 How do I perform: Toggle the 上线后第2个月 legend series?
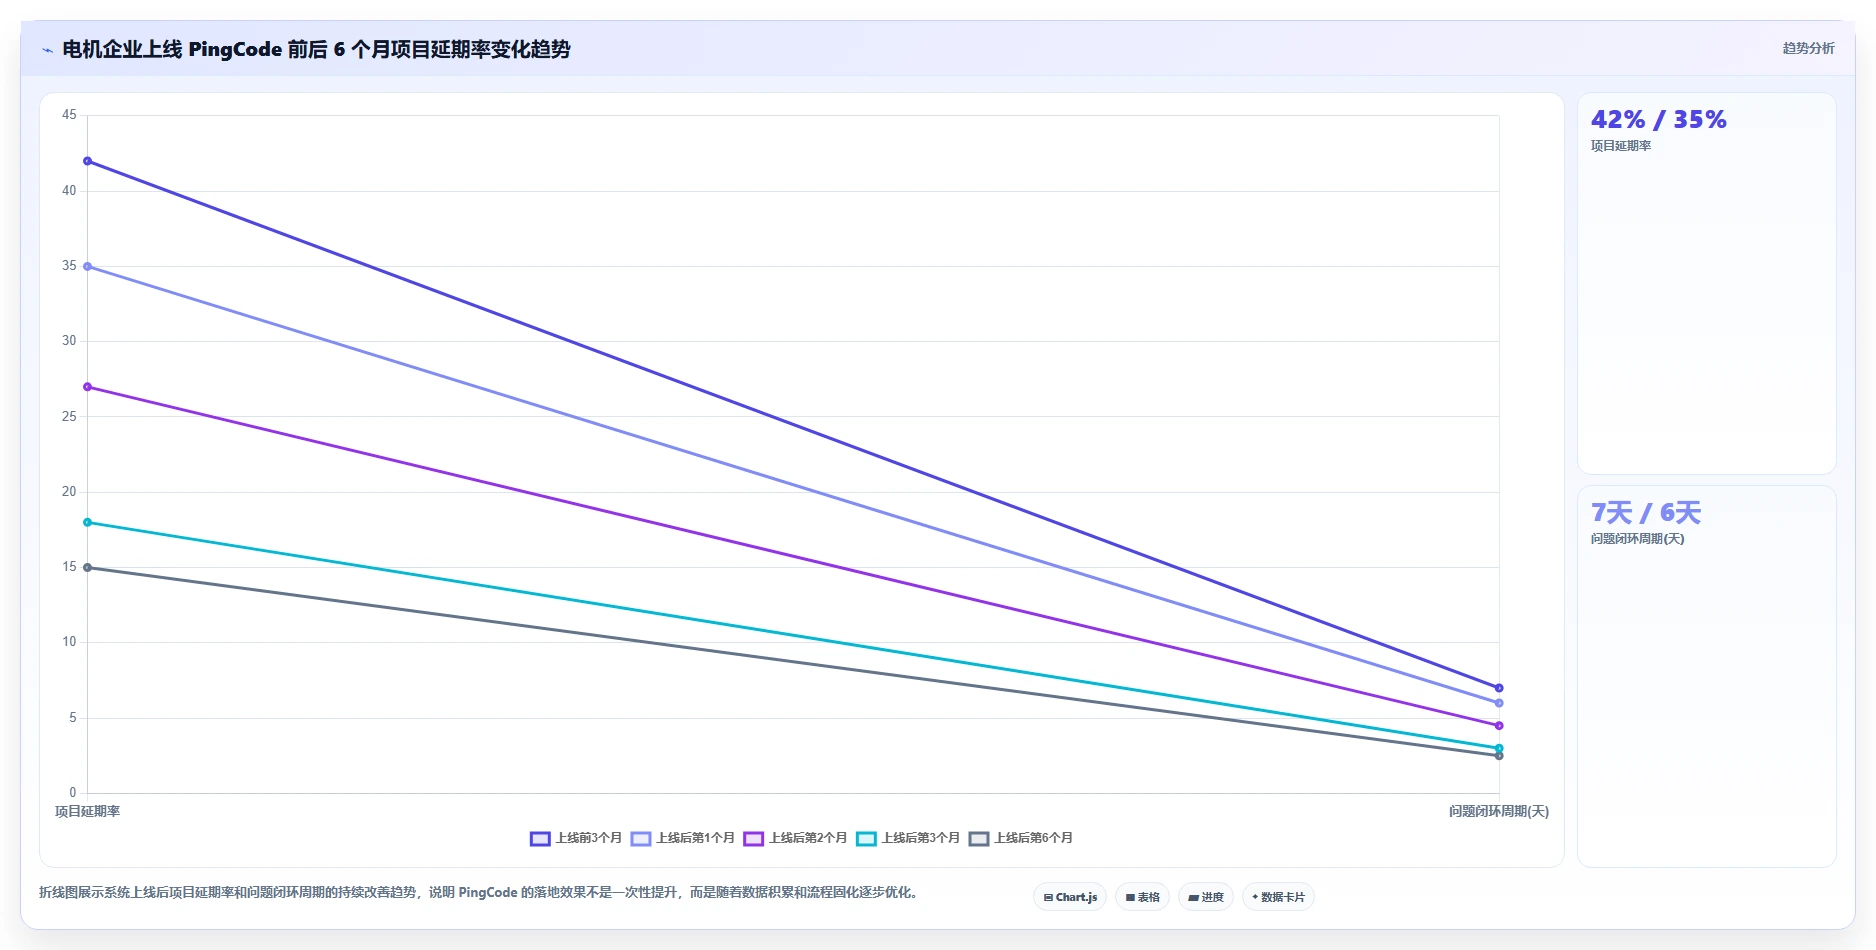pyautogui.click(x=795, y=838)
